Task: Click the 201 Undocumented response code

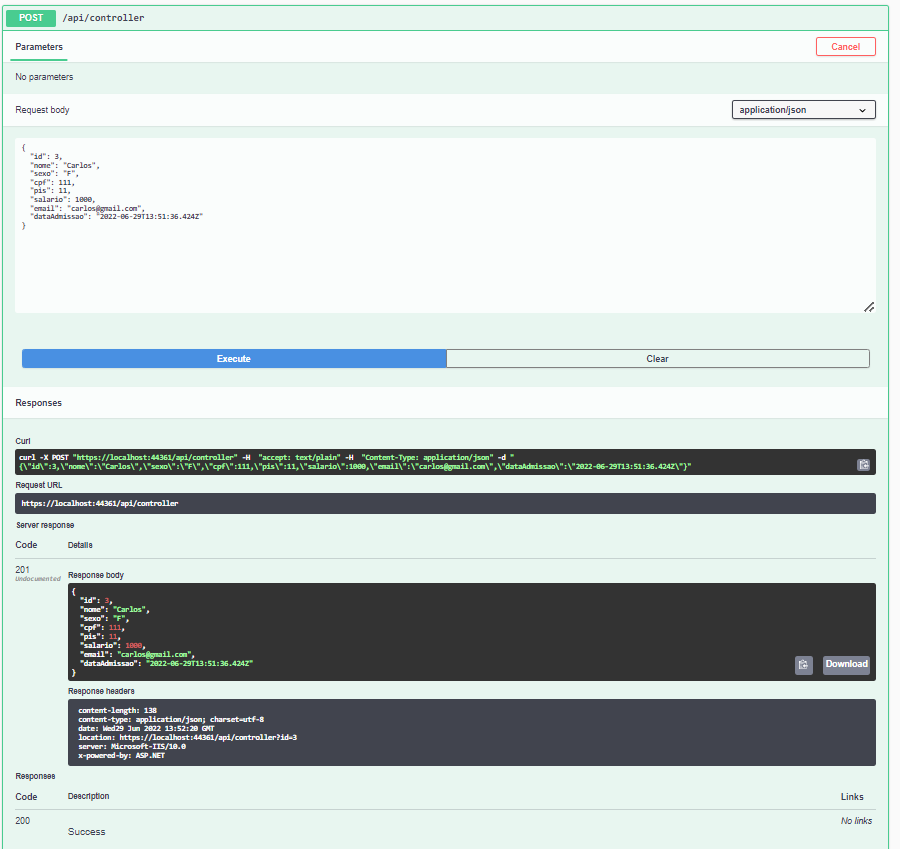Action: pyautogui.click(x=21, y=572)
